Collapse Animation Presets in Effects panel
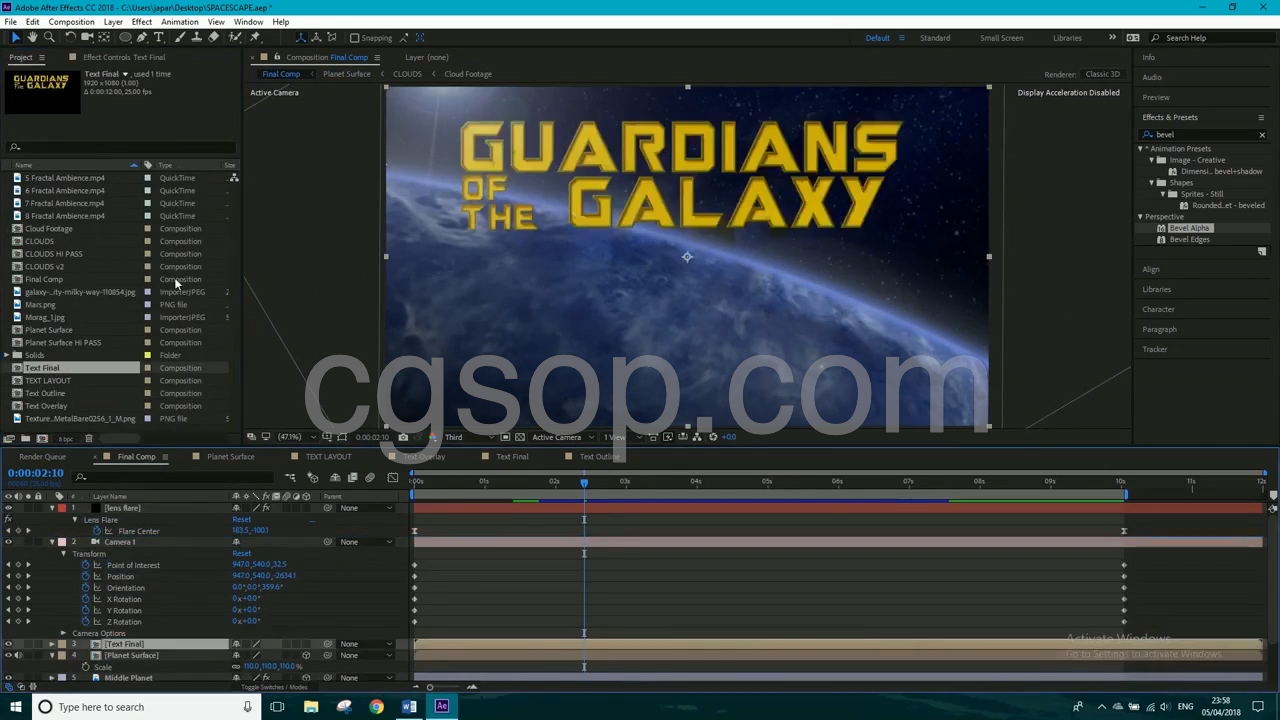 [1140, 149]
